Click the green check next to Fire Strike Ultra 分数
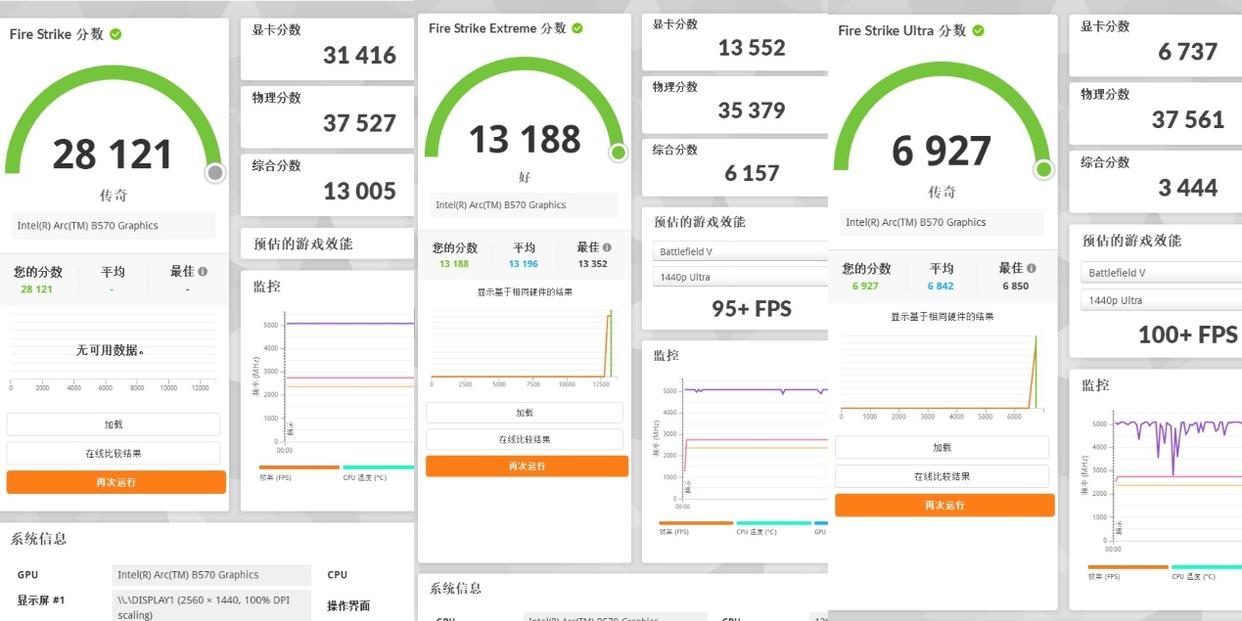Viewport: 1242px width, 621px height. coord(978,30)
